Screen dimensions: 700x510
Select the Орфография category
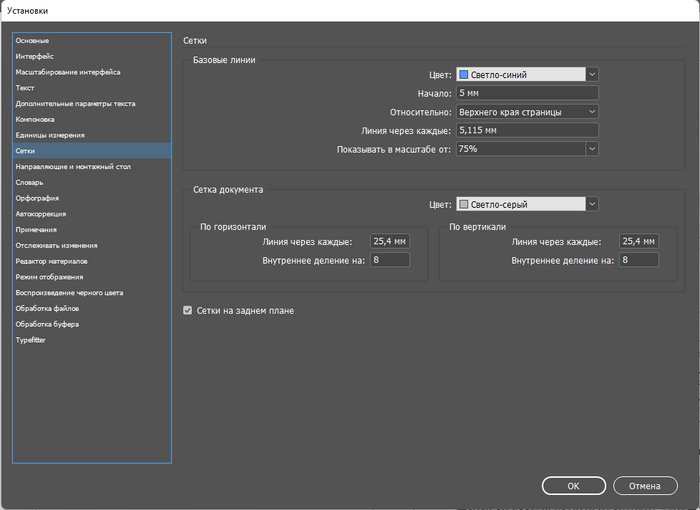36,198
